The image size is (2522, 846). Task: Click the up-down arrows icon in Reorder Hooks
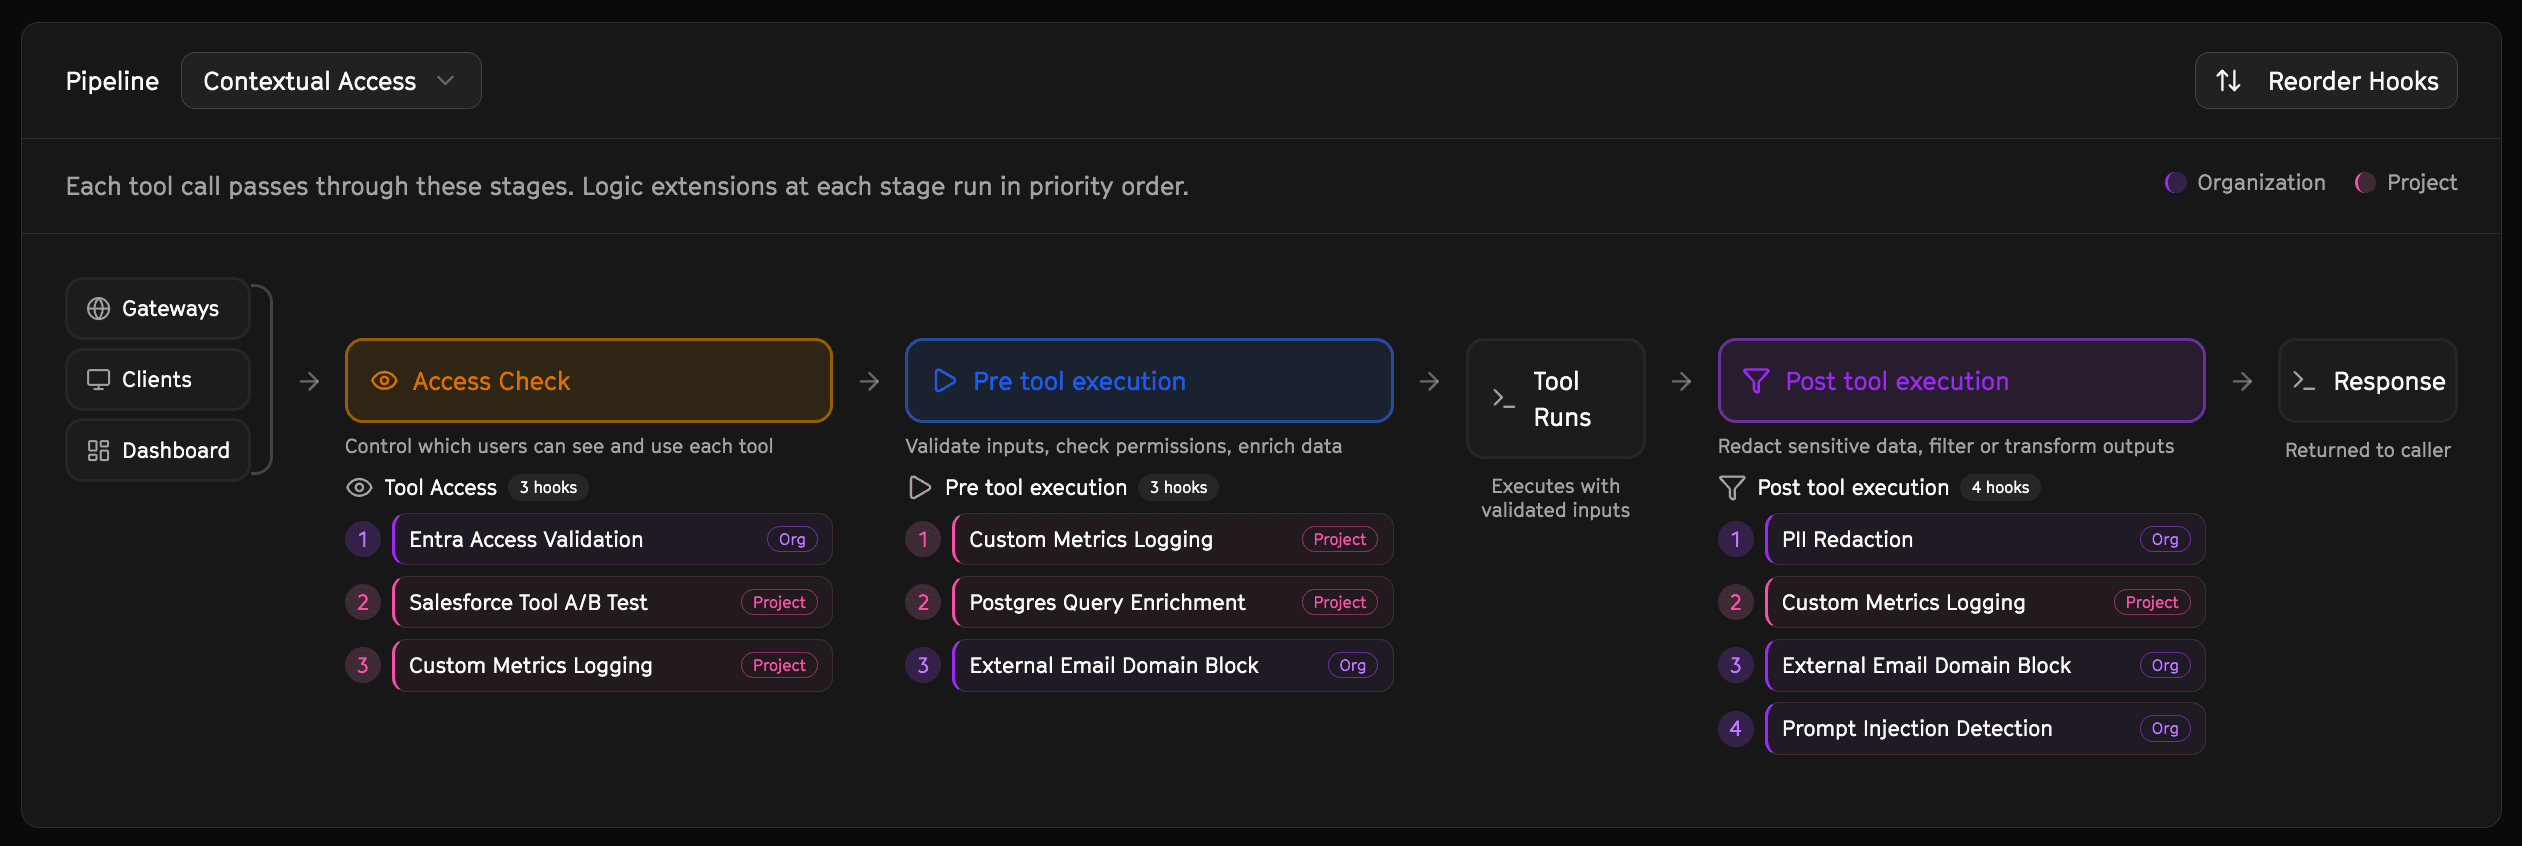[x=2228, y=81]
